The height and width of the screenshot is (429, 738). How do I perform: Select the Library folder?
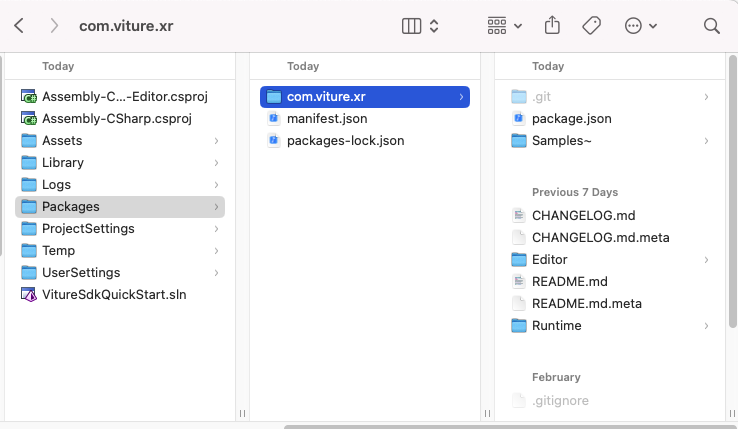62,162
